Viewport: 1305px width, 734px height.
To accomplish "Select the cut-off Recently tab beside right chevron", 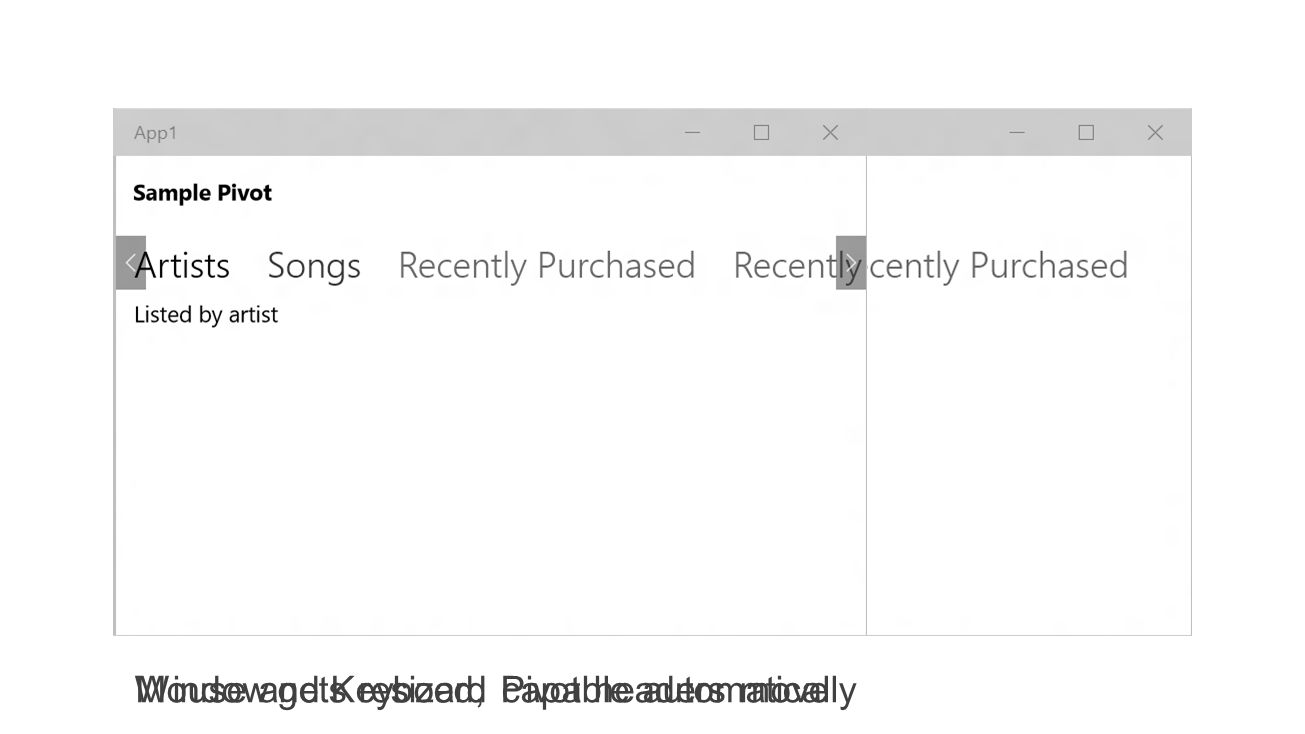I will [x=785, y=266].
